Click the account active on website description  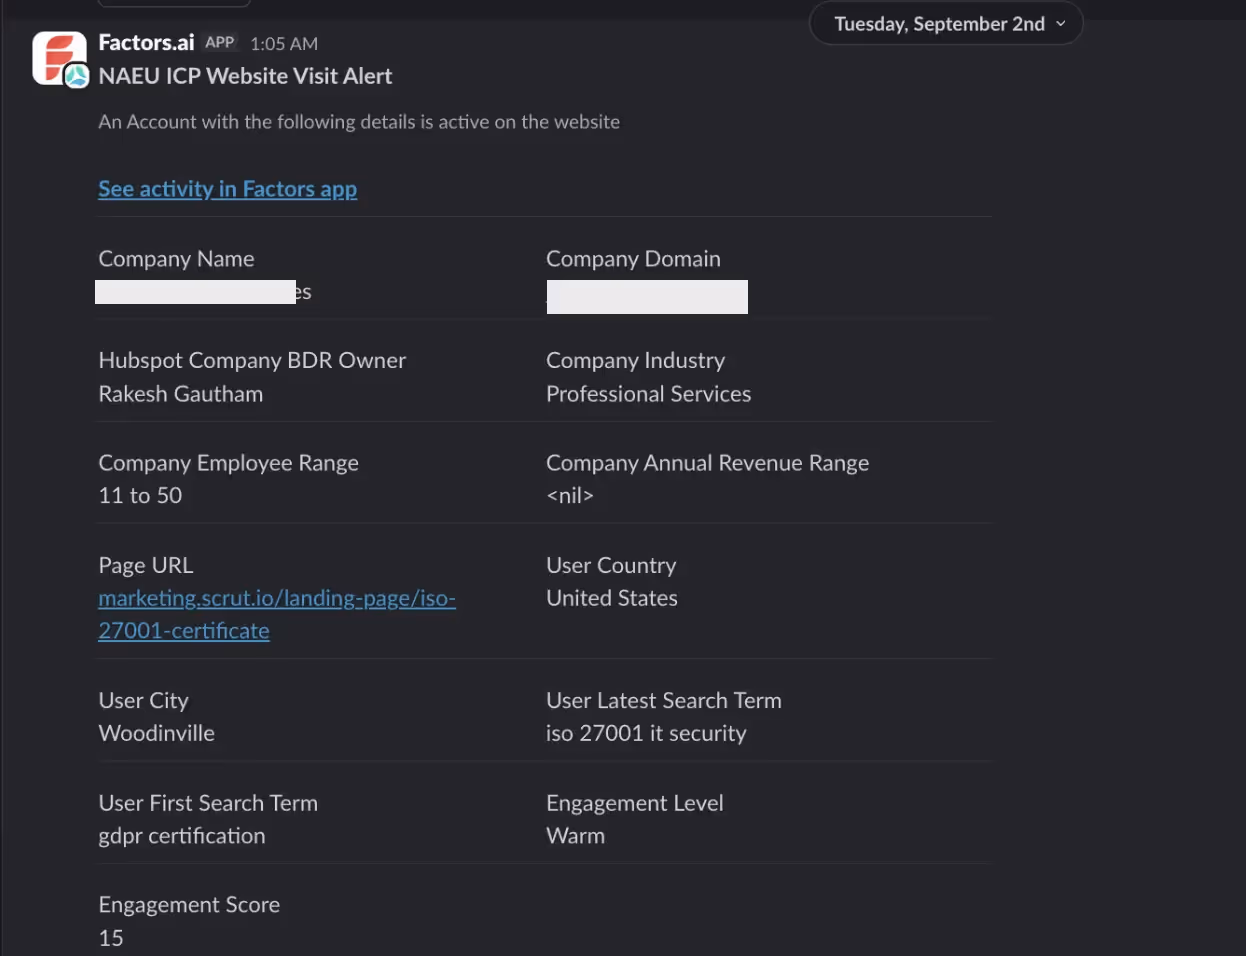point(359,122)
